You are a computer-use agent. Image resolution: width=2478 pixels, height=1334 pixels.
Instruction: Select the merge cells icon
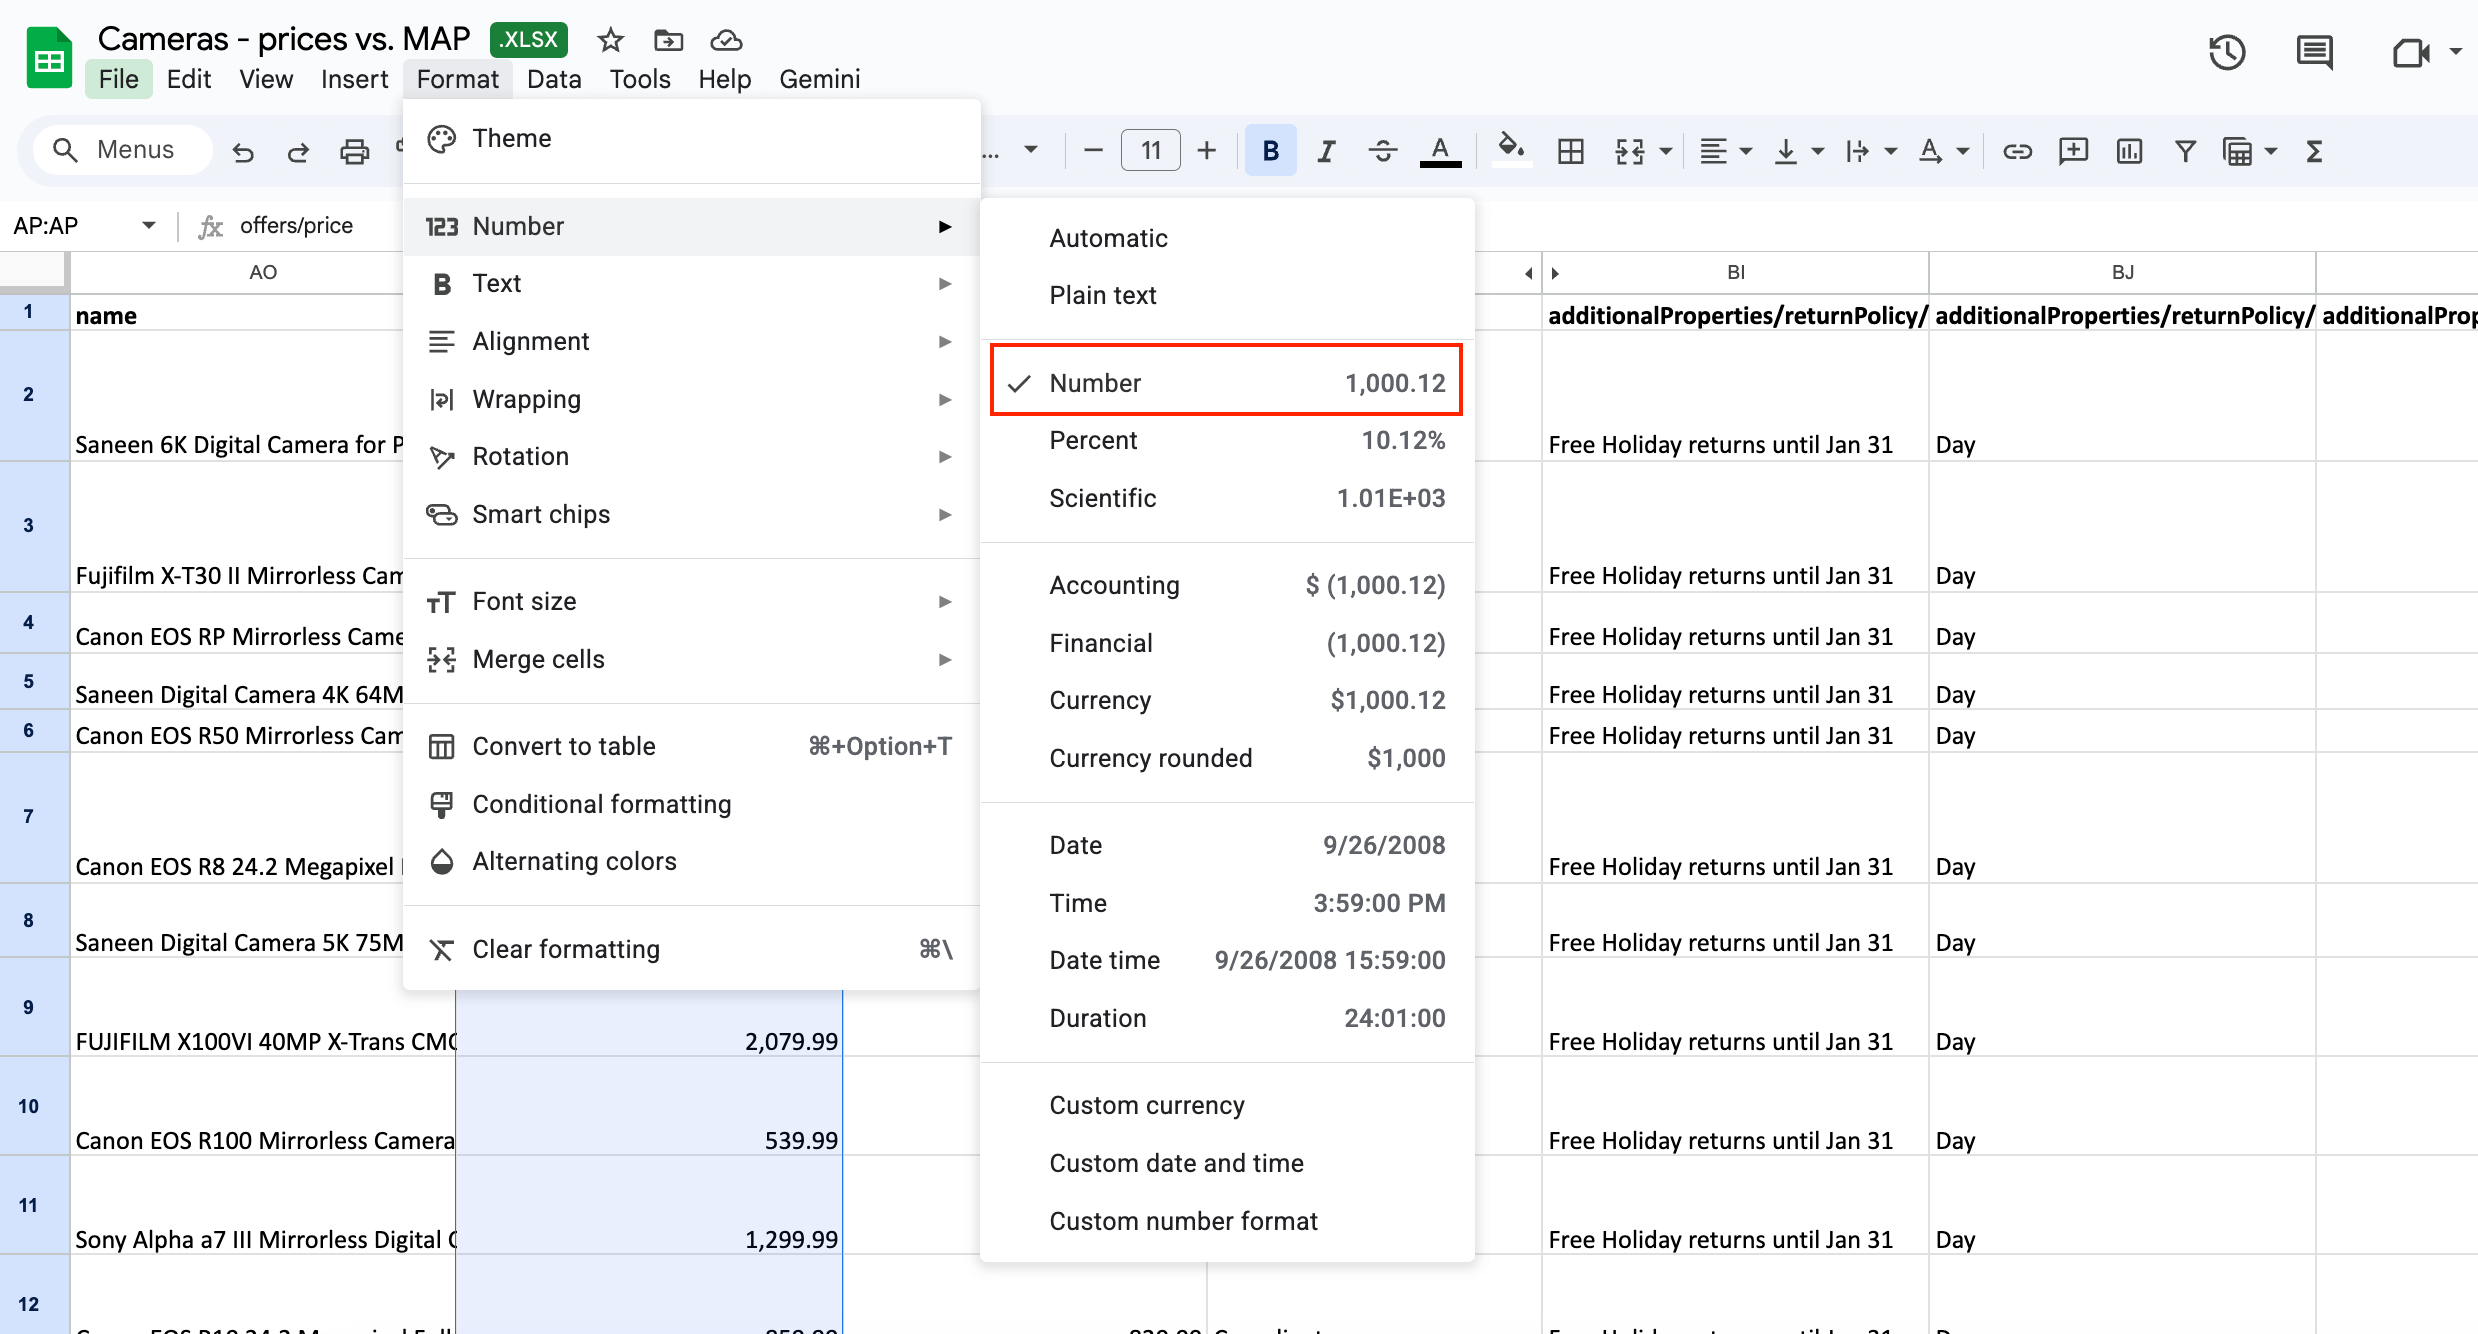[x=1632, y=150]
